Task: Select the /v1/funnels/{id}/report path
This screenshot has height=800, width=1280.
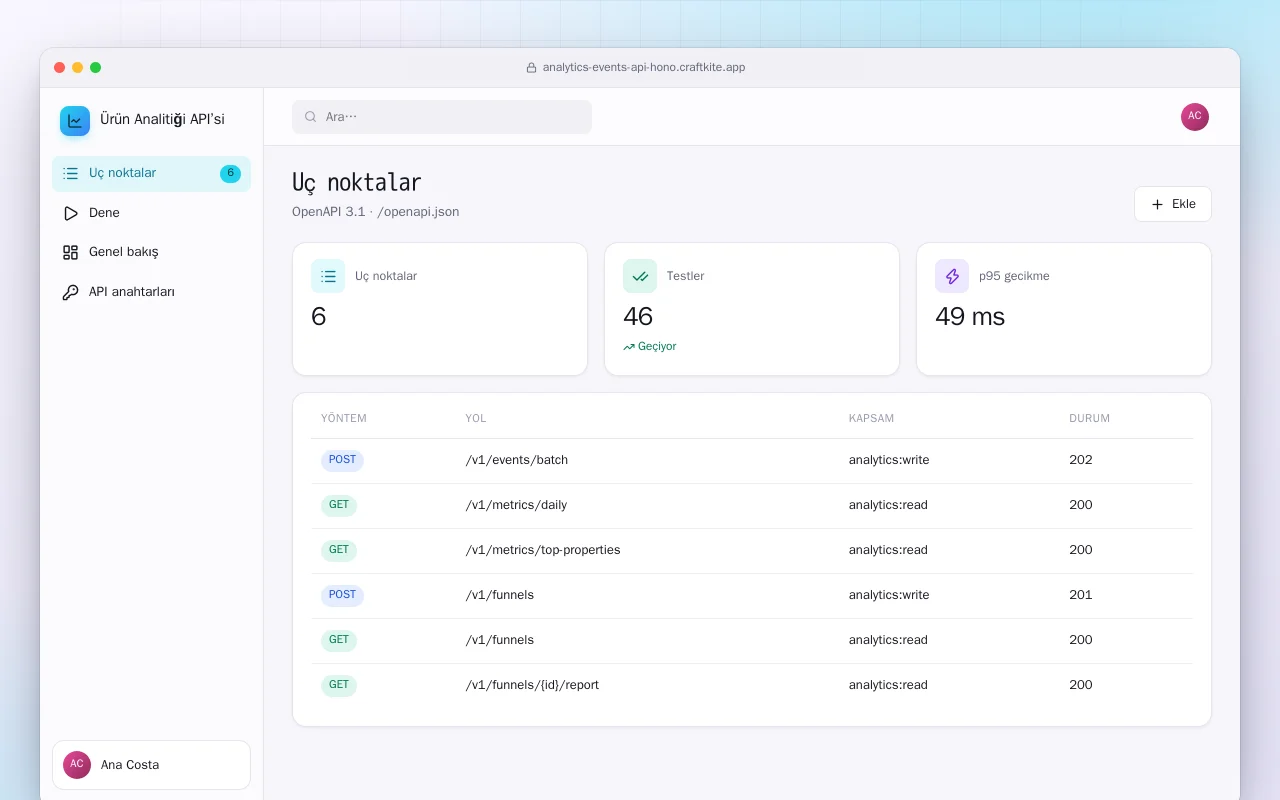Action: [x=532, y=685]
